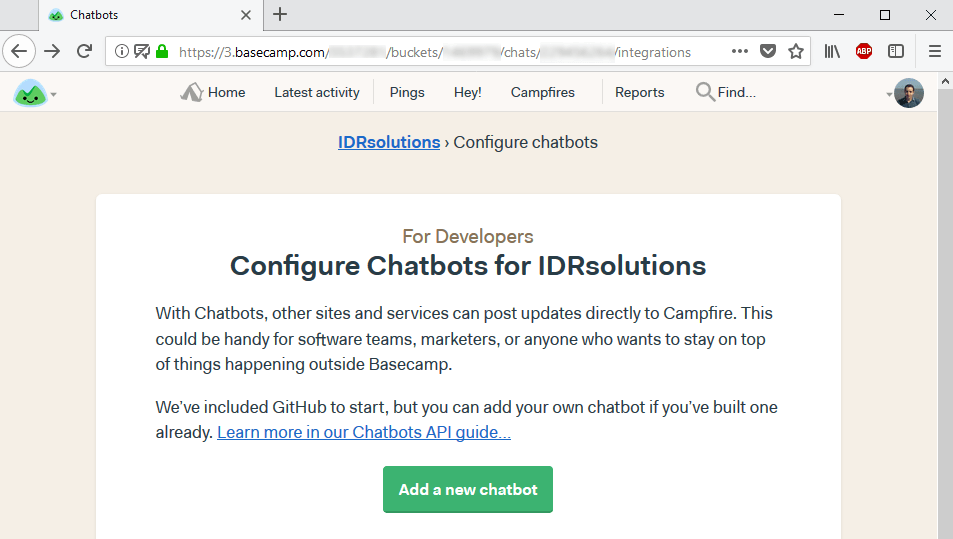Save the page to Pocket

tap(768, 52)
